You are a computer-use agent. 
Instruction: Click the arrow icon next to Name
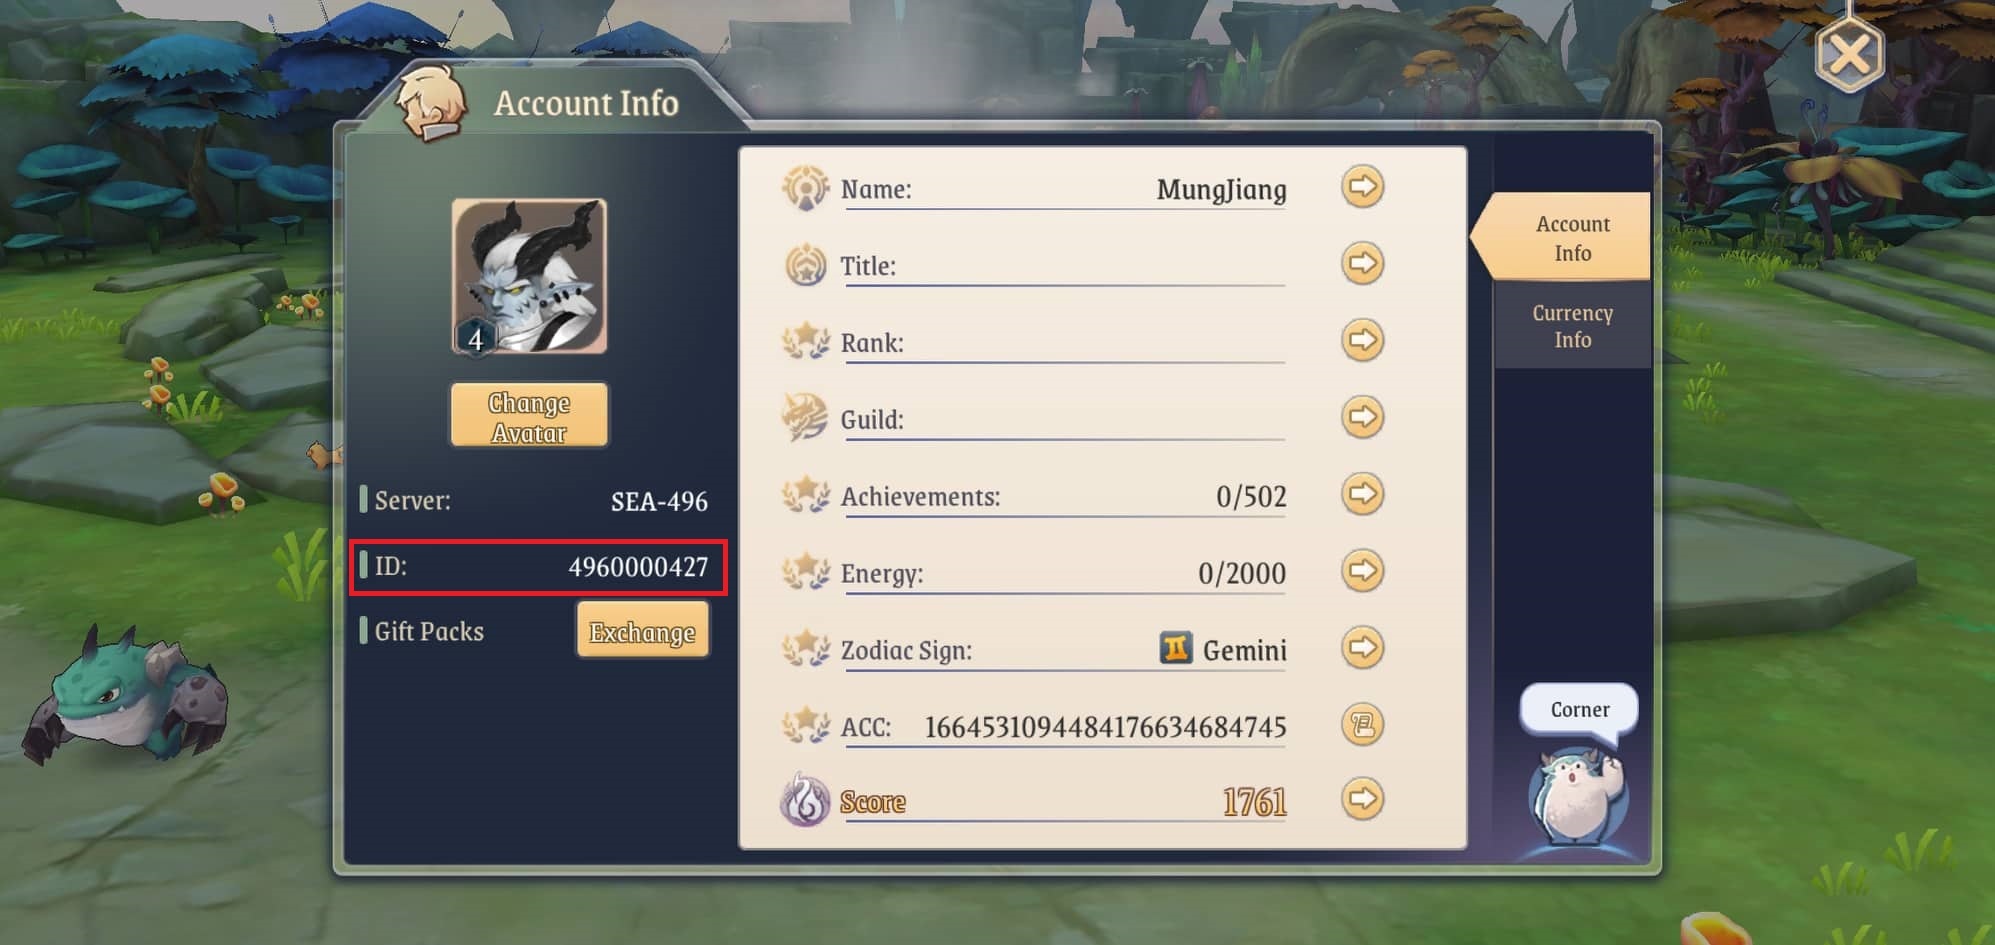tap(1362, 186)
